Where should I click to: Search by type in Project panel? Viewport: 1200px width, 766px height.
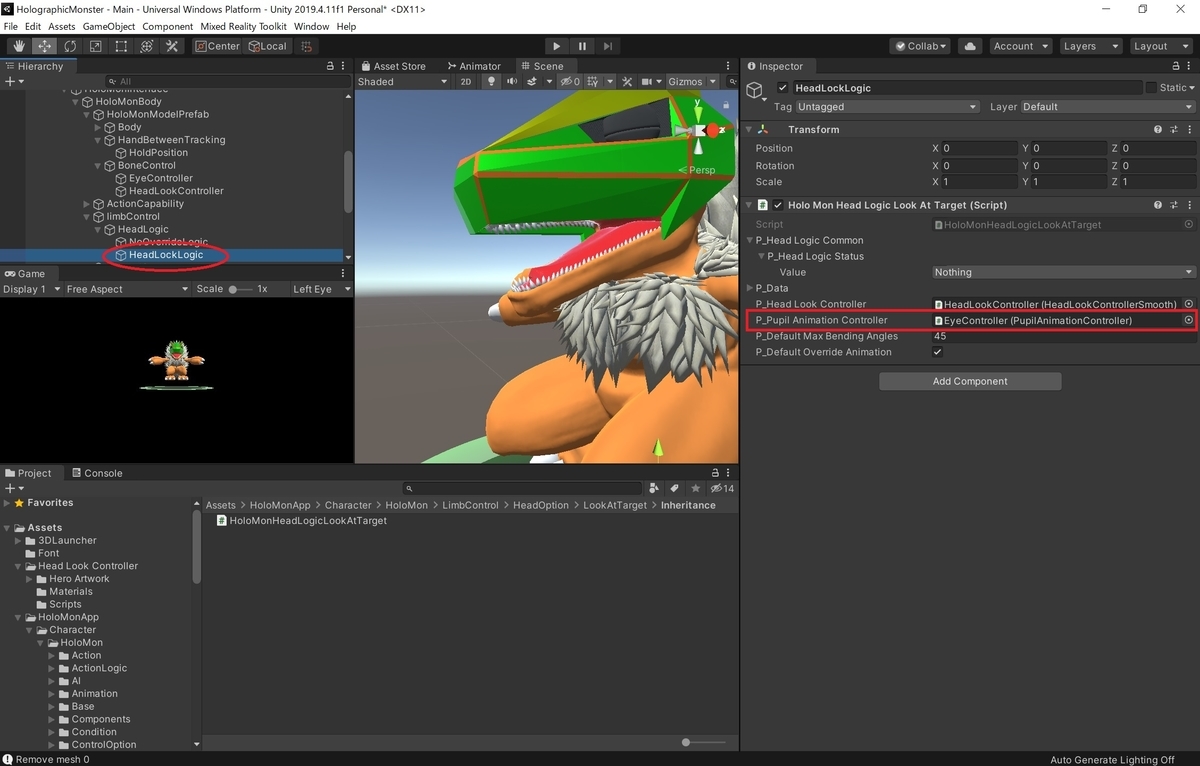point(653,488)
